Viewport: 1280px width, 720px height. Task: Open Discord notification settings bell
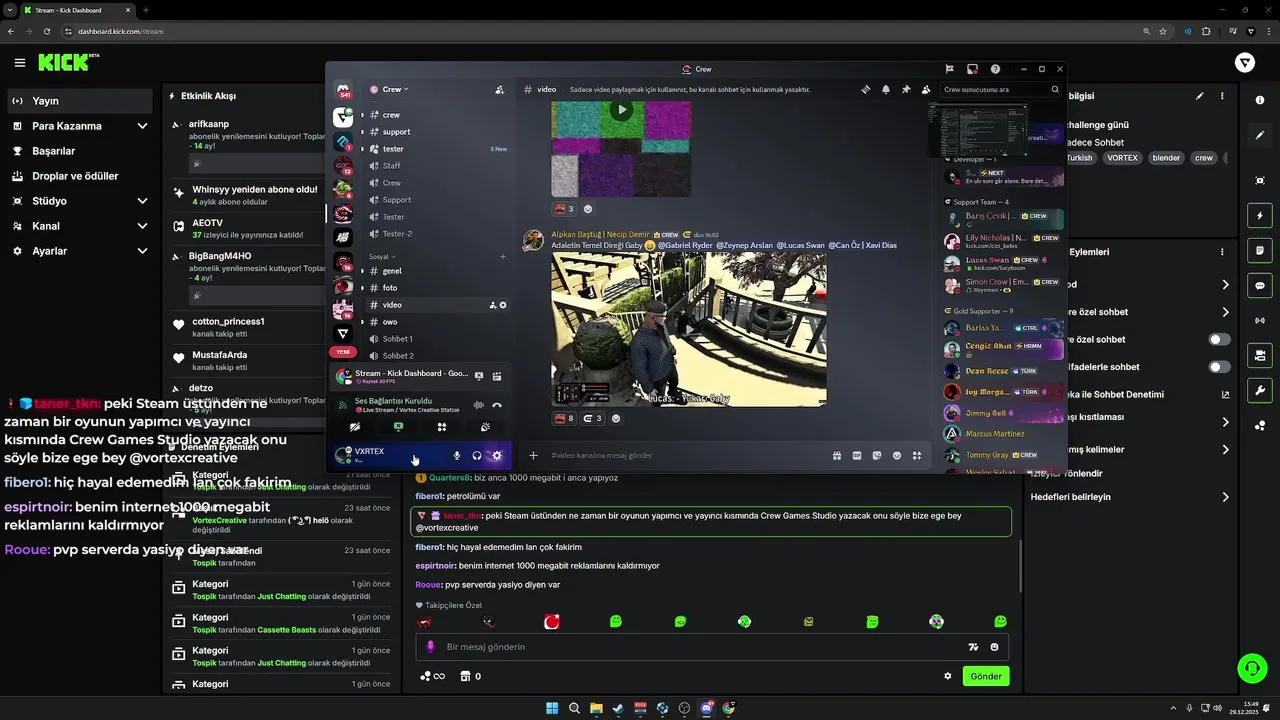coord(886,89)
